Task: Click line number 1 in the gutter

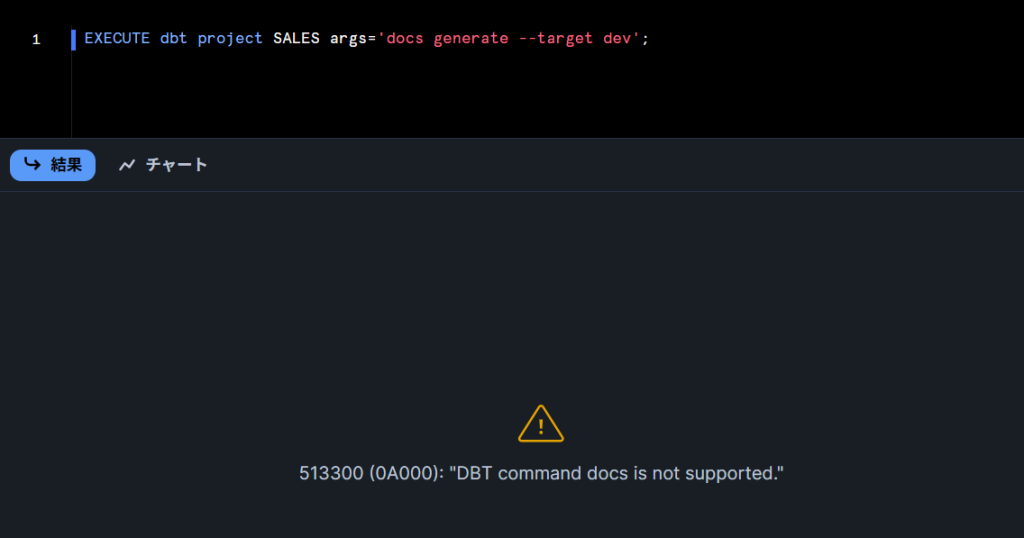Action: click(x=36, y=39)
